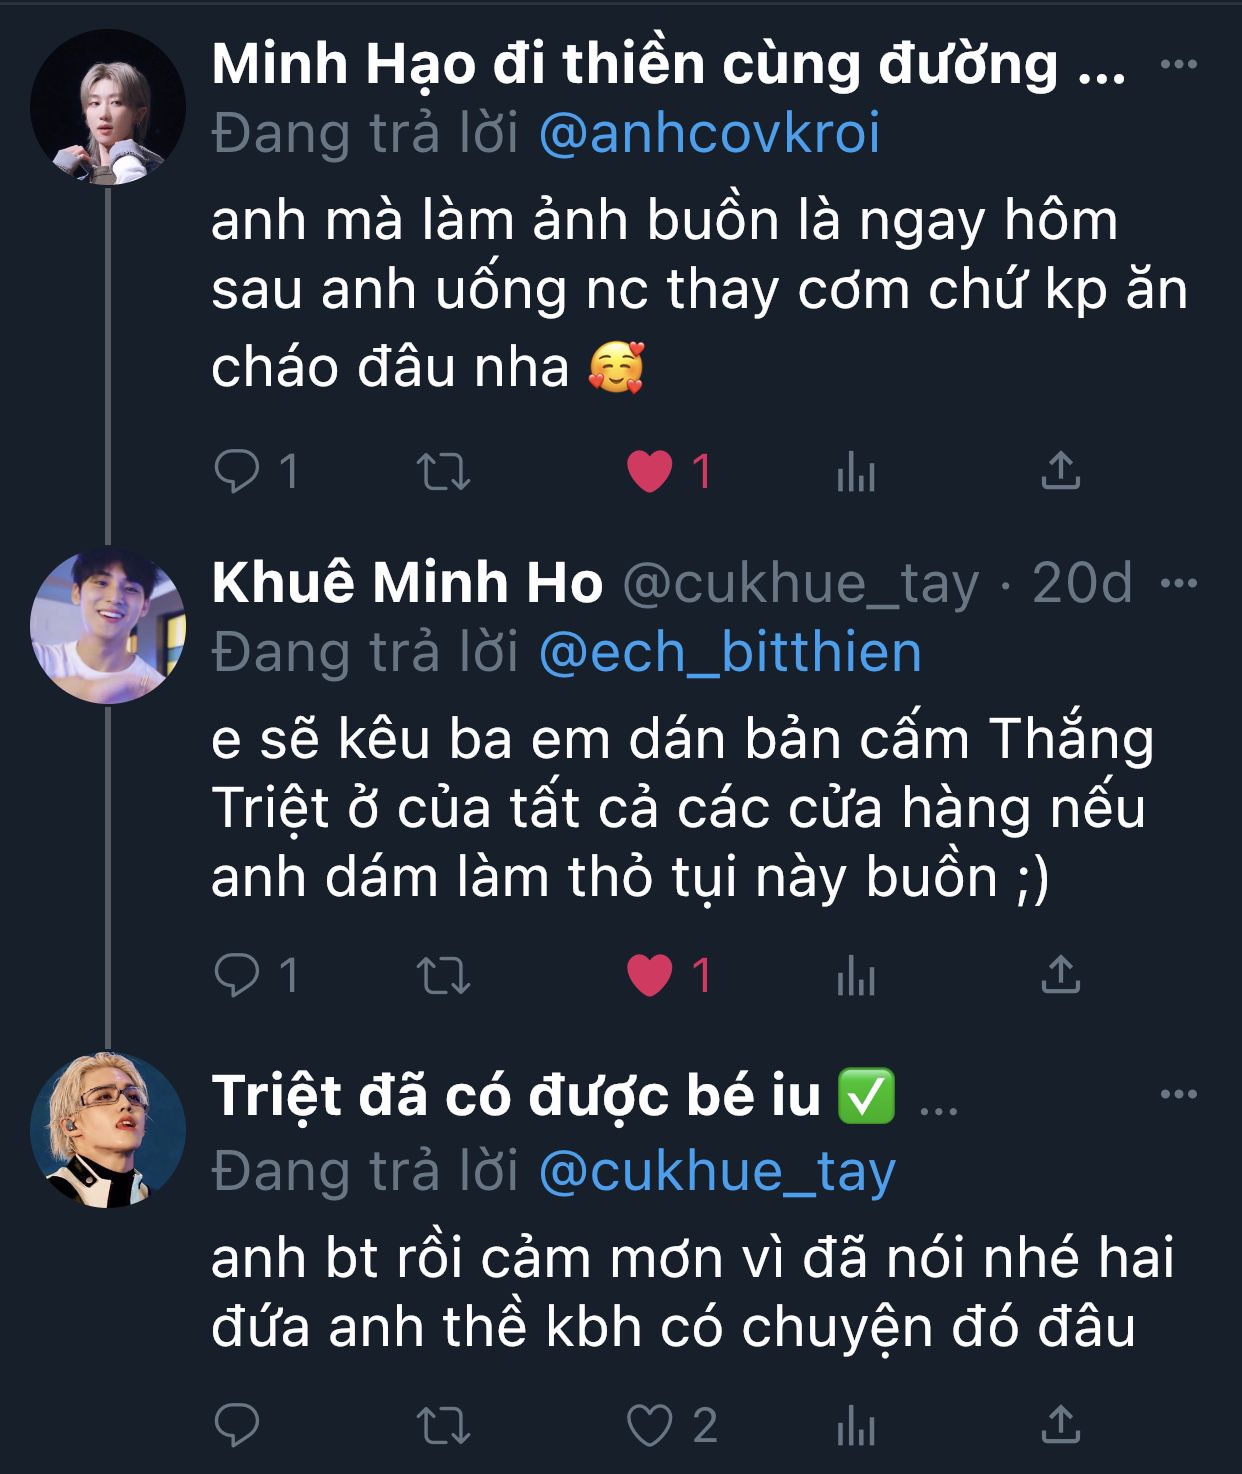The height and width of the screenshot is (1474, 1242).
Task: Share Minh Hạo's tweet
Action: tap(1061, 471)
